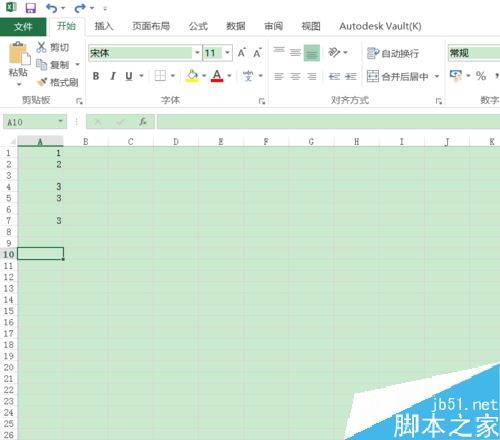Viewport: 500px width, 440px height.
Task: Select column A header
Action: point(40,141)
